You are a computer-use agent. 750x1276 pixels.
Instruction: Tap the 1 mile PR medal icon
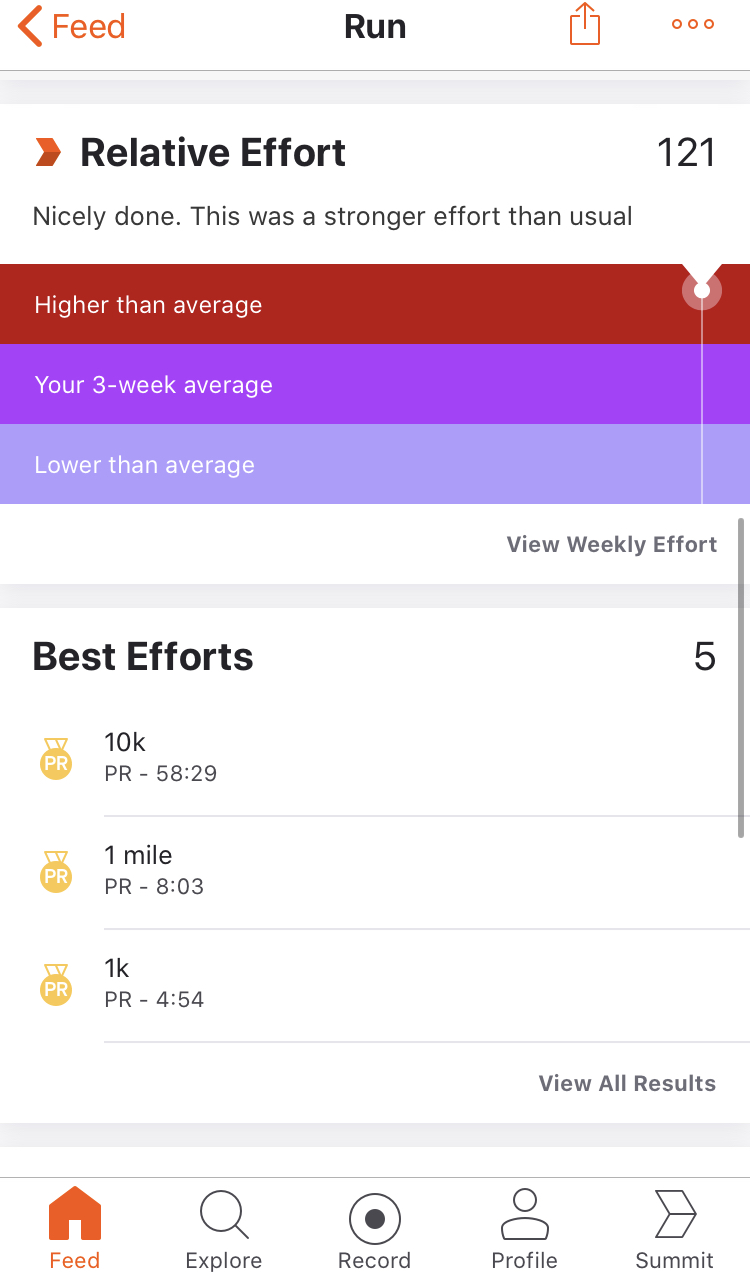point(56,871)
